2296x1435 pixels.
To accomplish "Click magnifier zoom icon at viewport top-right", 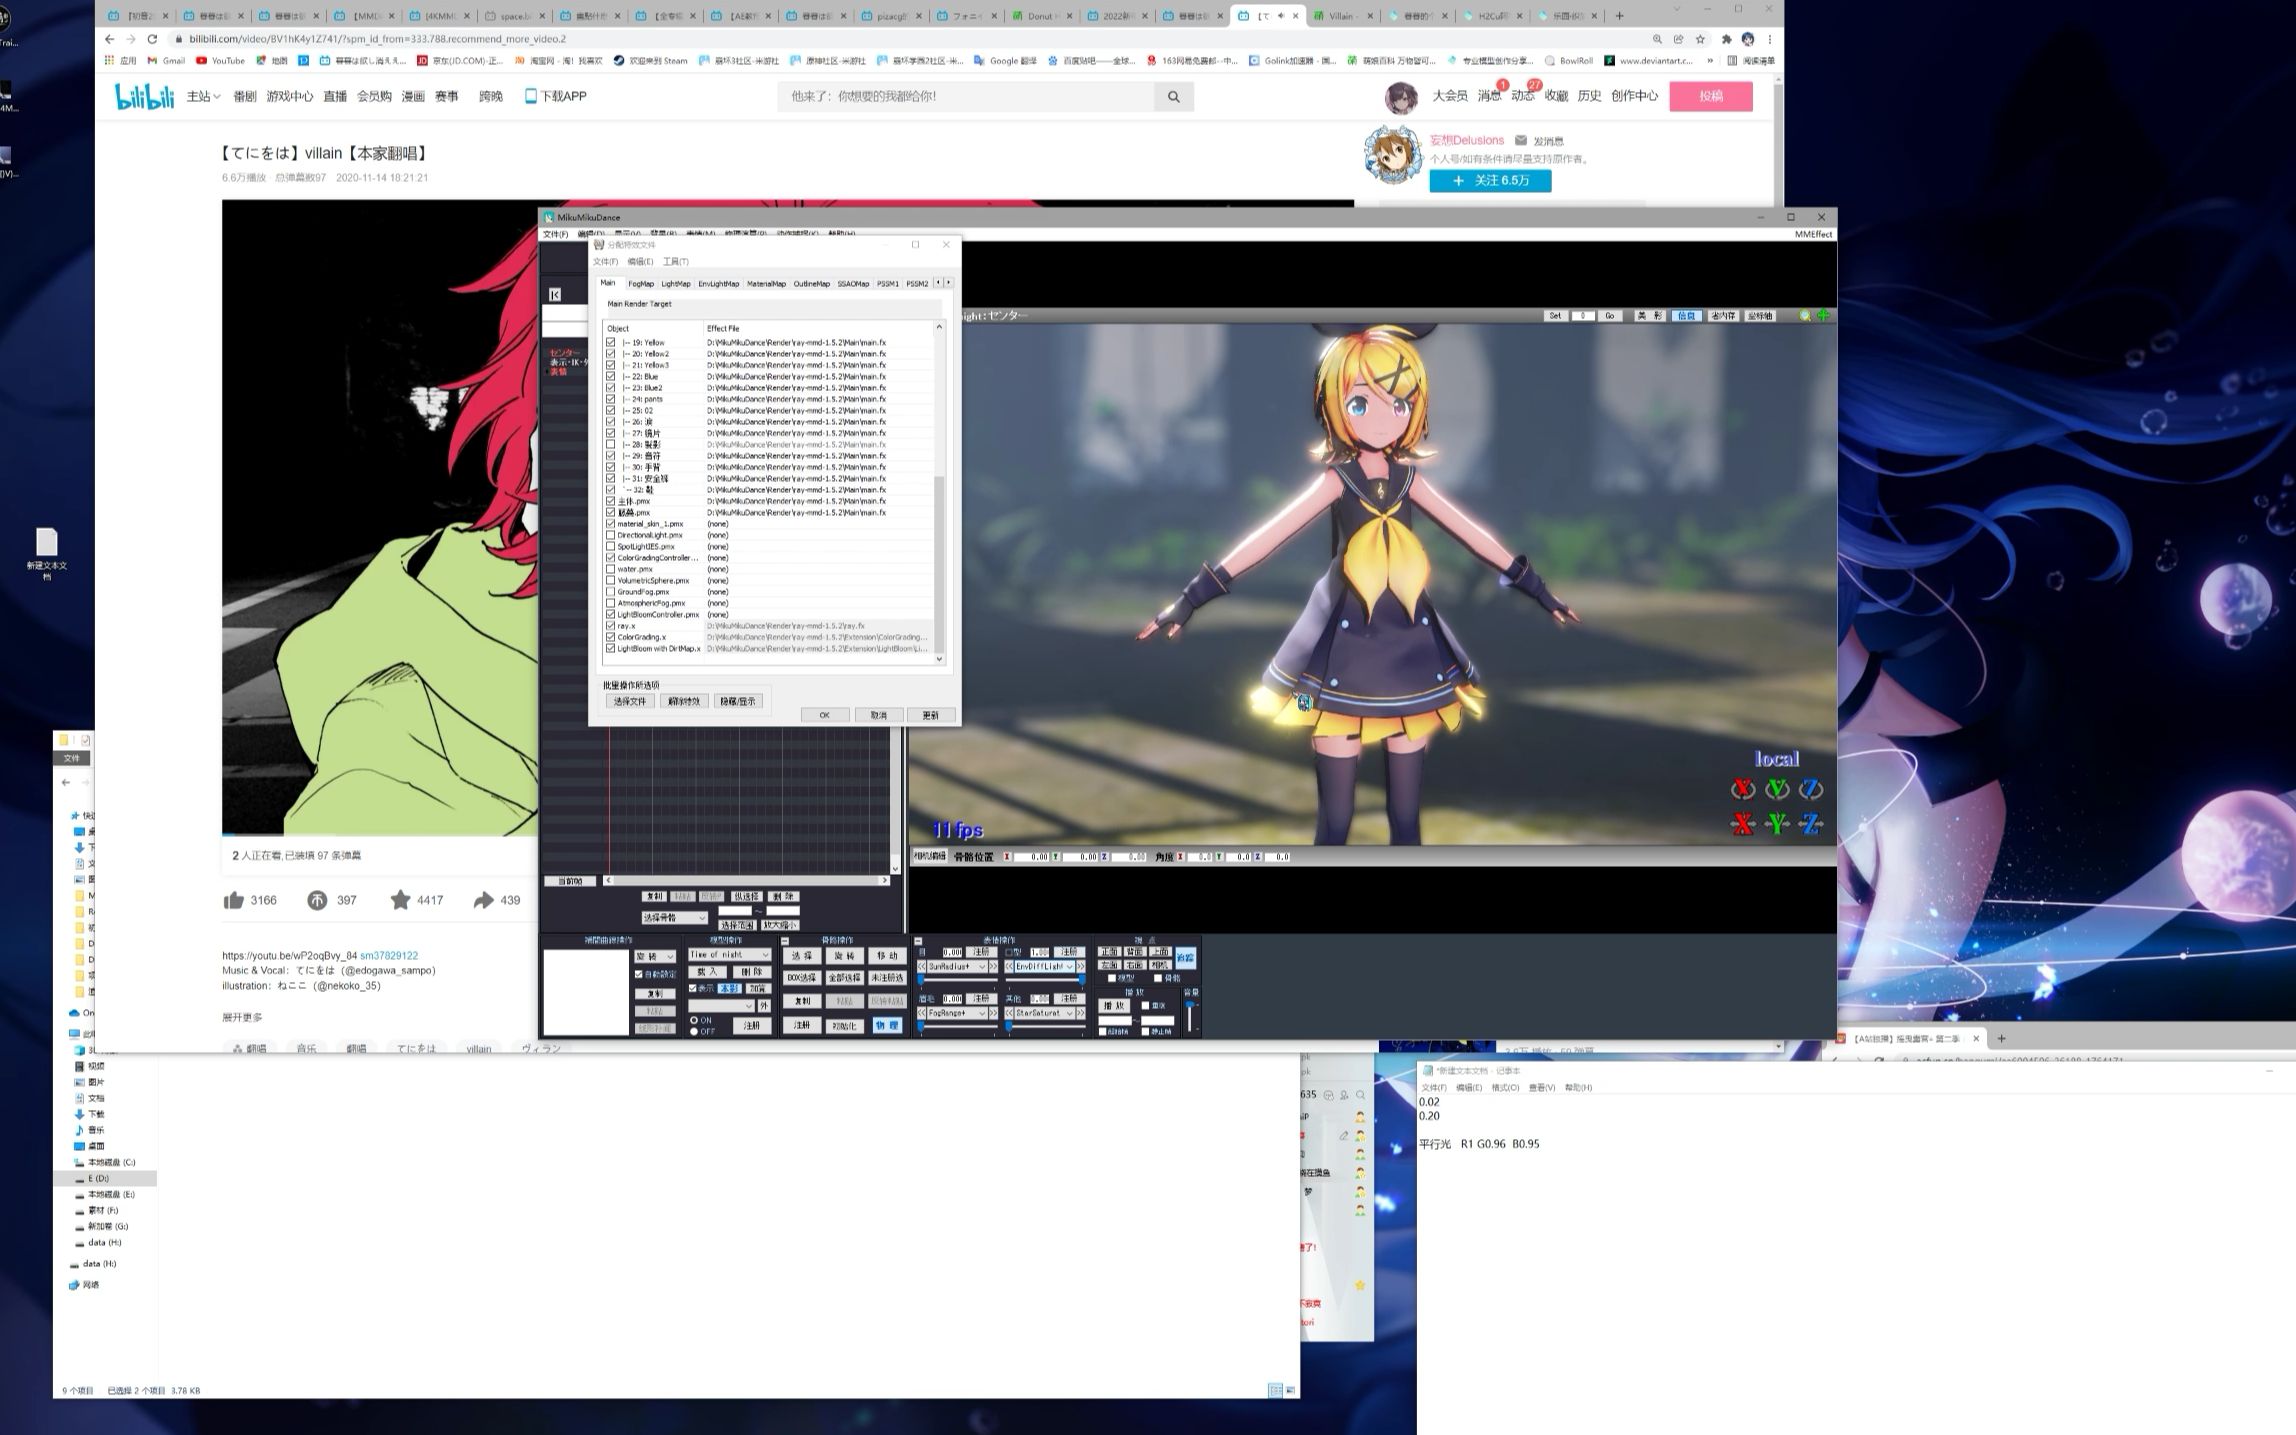I will 1806,316.
